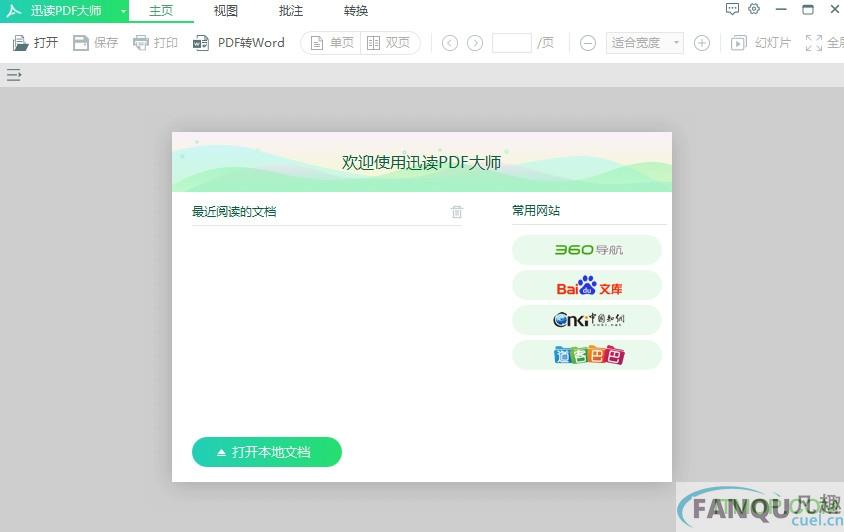Image resolution: width=844 pixels, height=532 pixels.
Task: Open the 适合宽度 zoom dropdown
Action: point(645,43)
